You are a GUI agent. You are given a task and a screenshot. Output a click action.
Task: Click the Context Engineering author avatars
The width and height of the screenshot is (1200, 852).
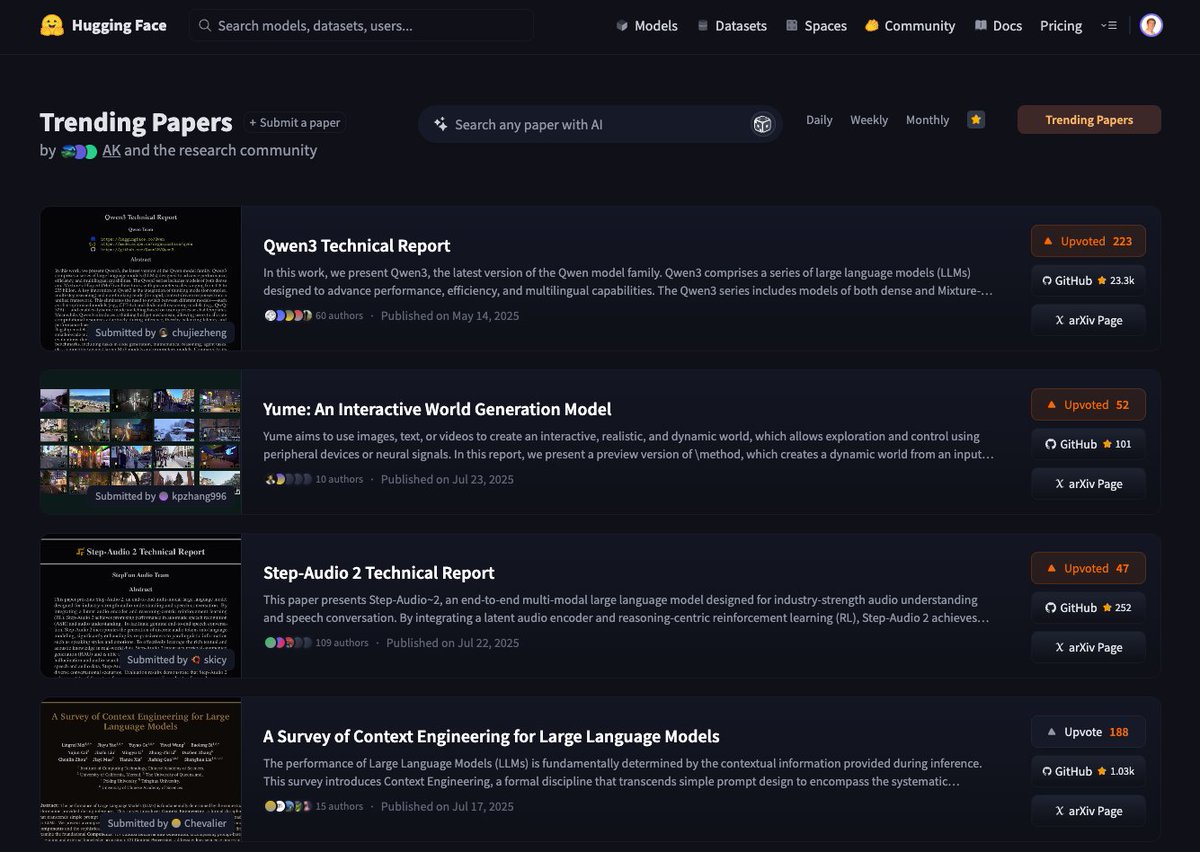(288, 806)
